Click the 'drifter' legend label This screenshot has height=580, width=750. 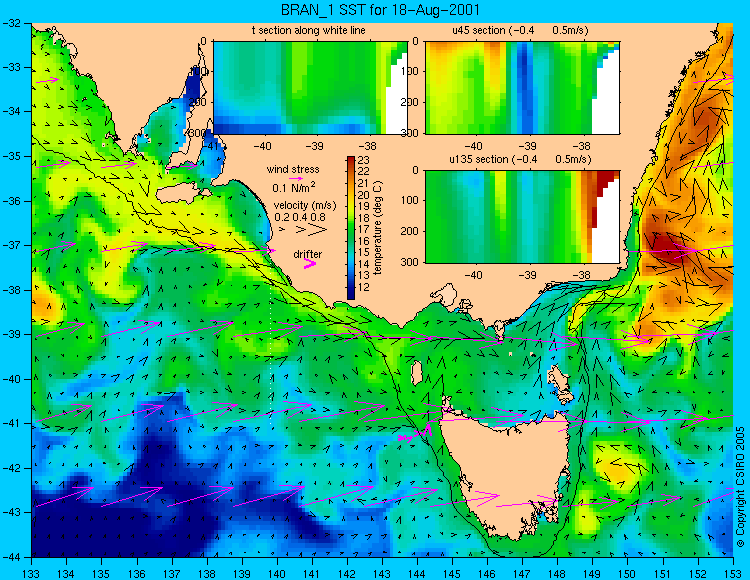308,254
